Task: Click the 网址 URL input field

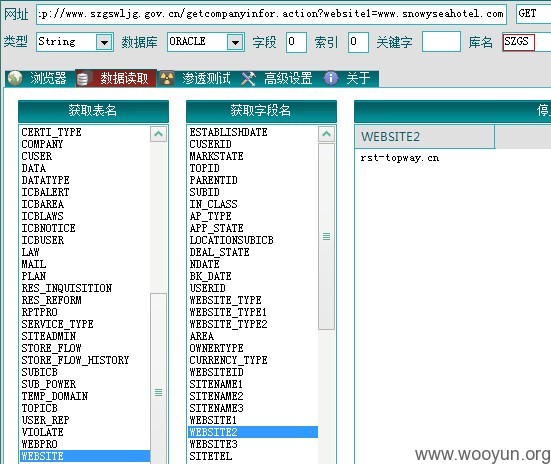Action: click(x=271, y=14)
